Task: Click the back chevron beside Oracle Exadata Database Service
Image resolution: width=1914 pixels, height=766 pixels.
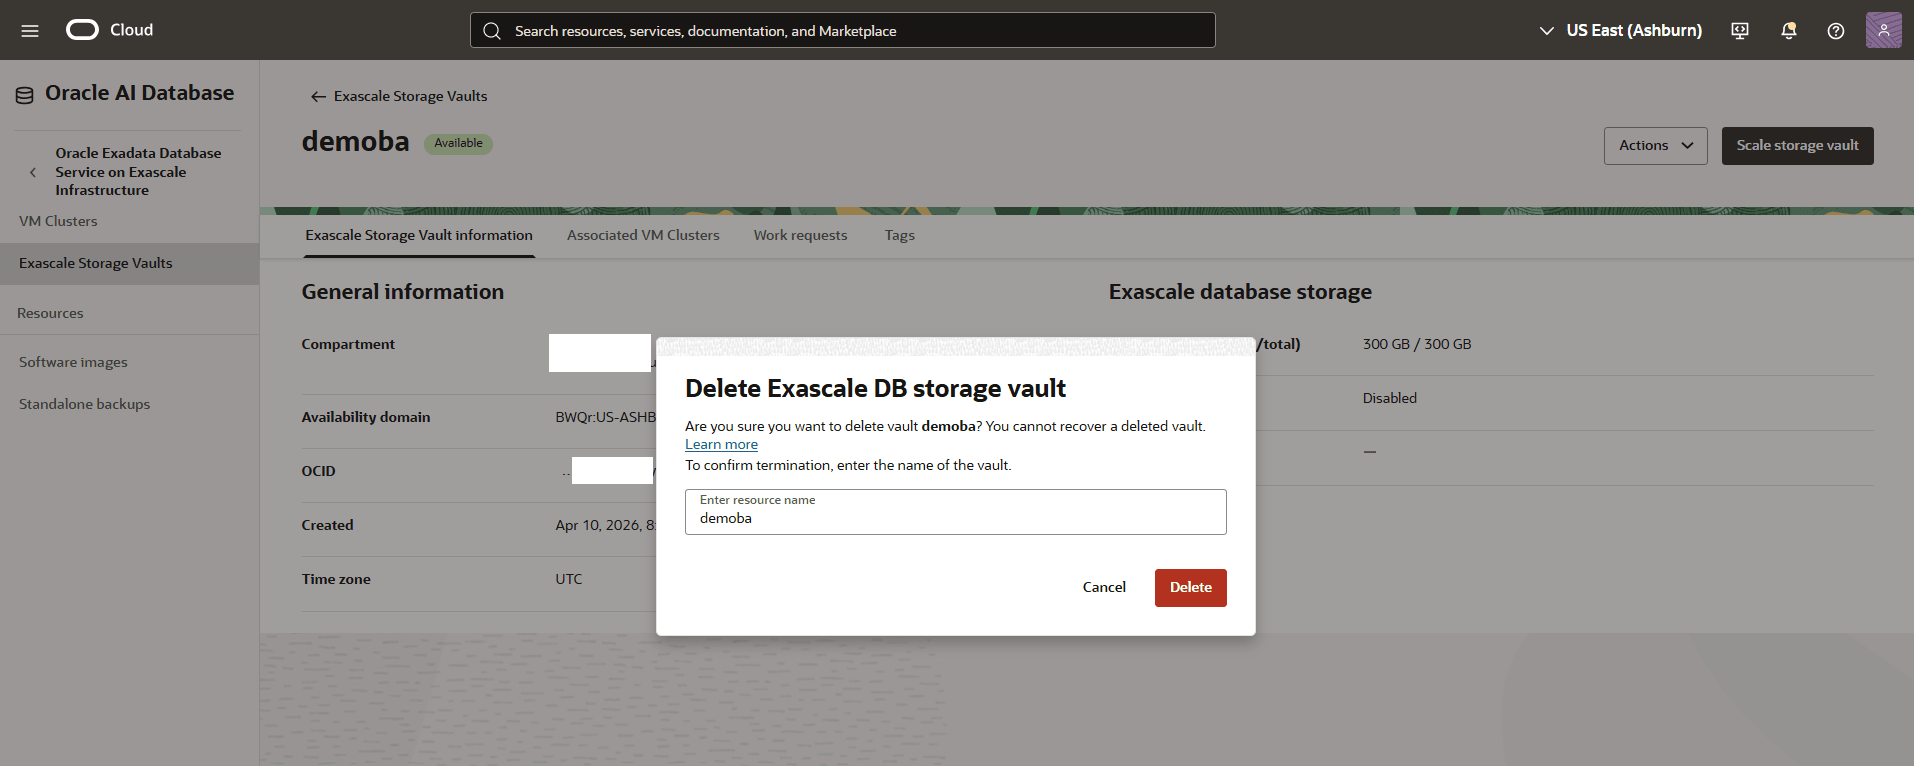Action: [33, 172]
